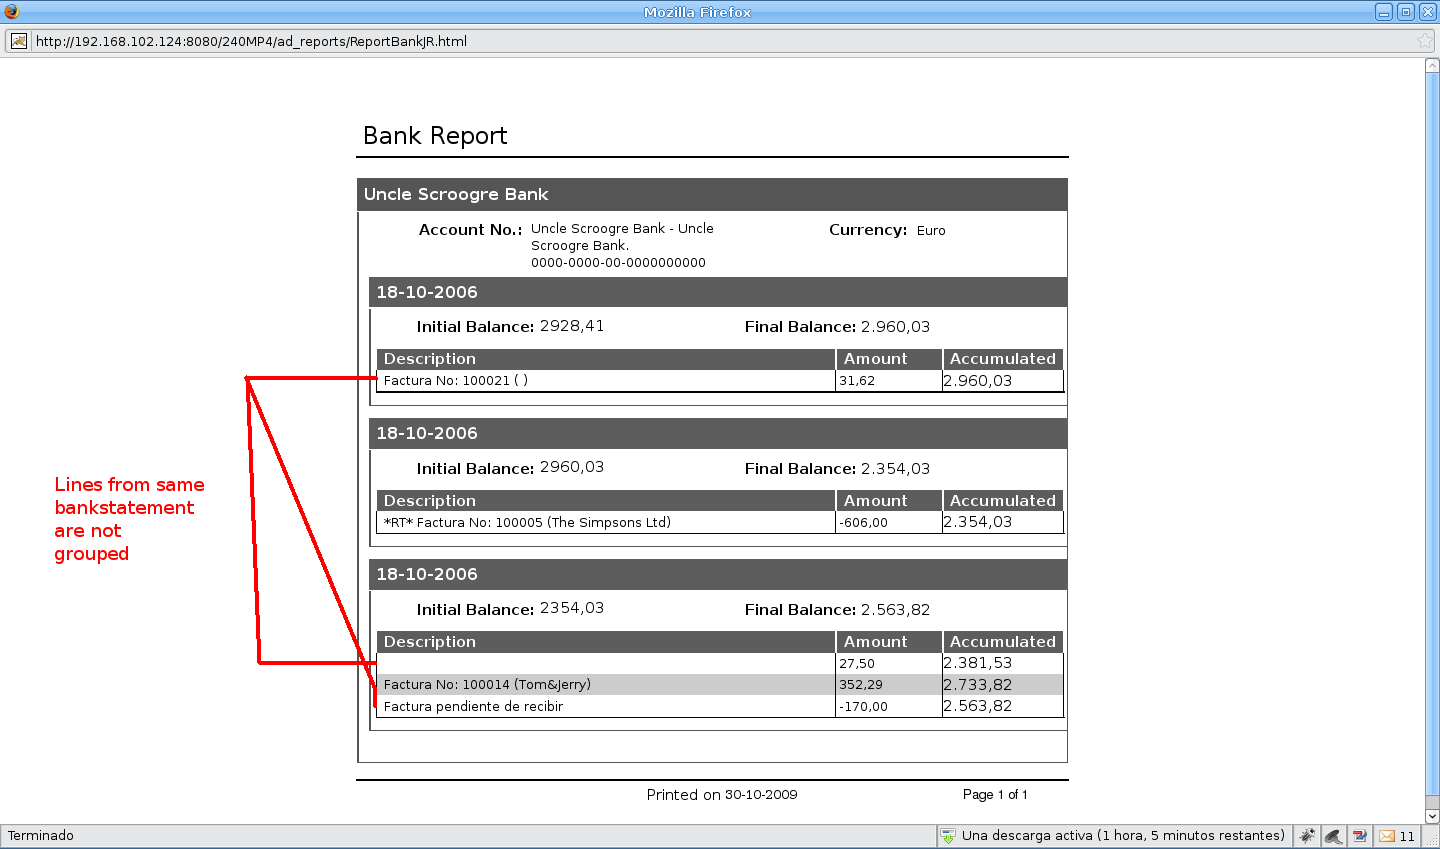Click the "Una descarga activa" status text
The height and width of the screenshot is (849, 1440).
1122,836
